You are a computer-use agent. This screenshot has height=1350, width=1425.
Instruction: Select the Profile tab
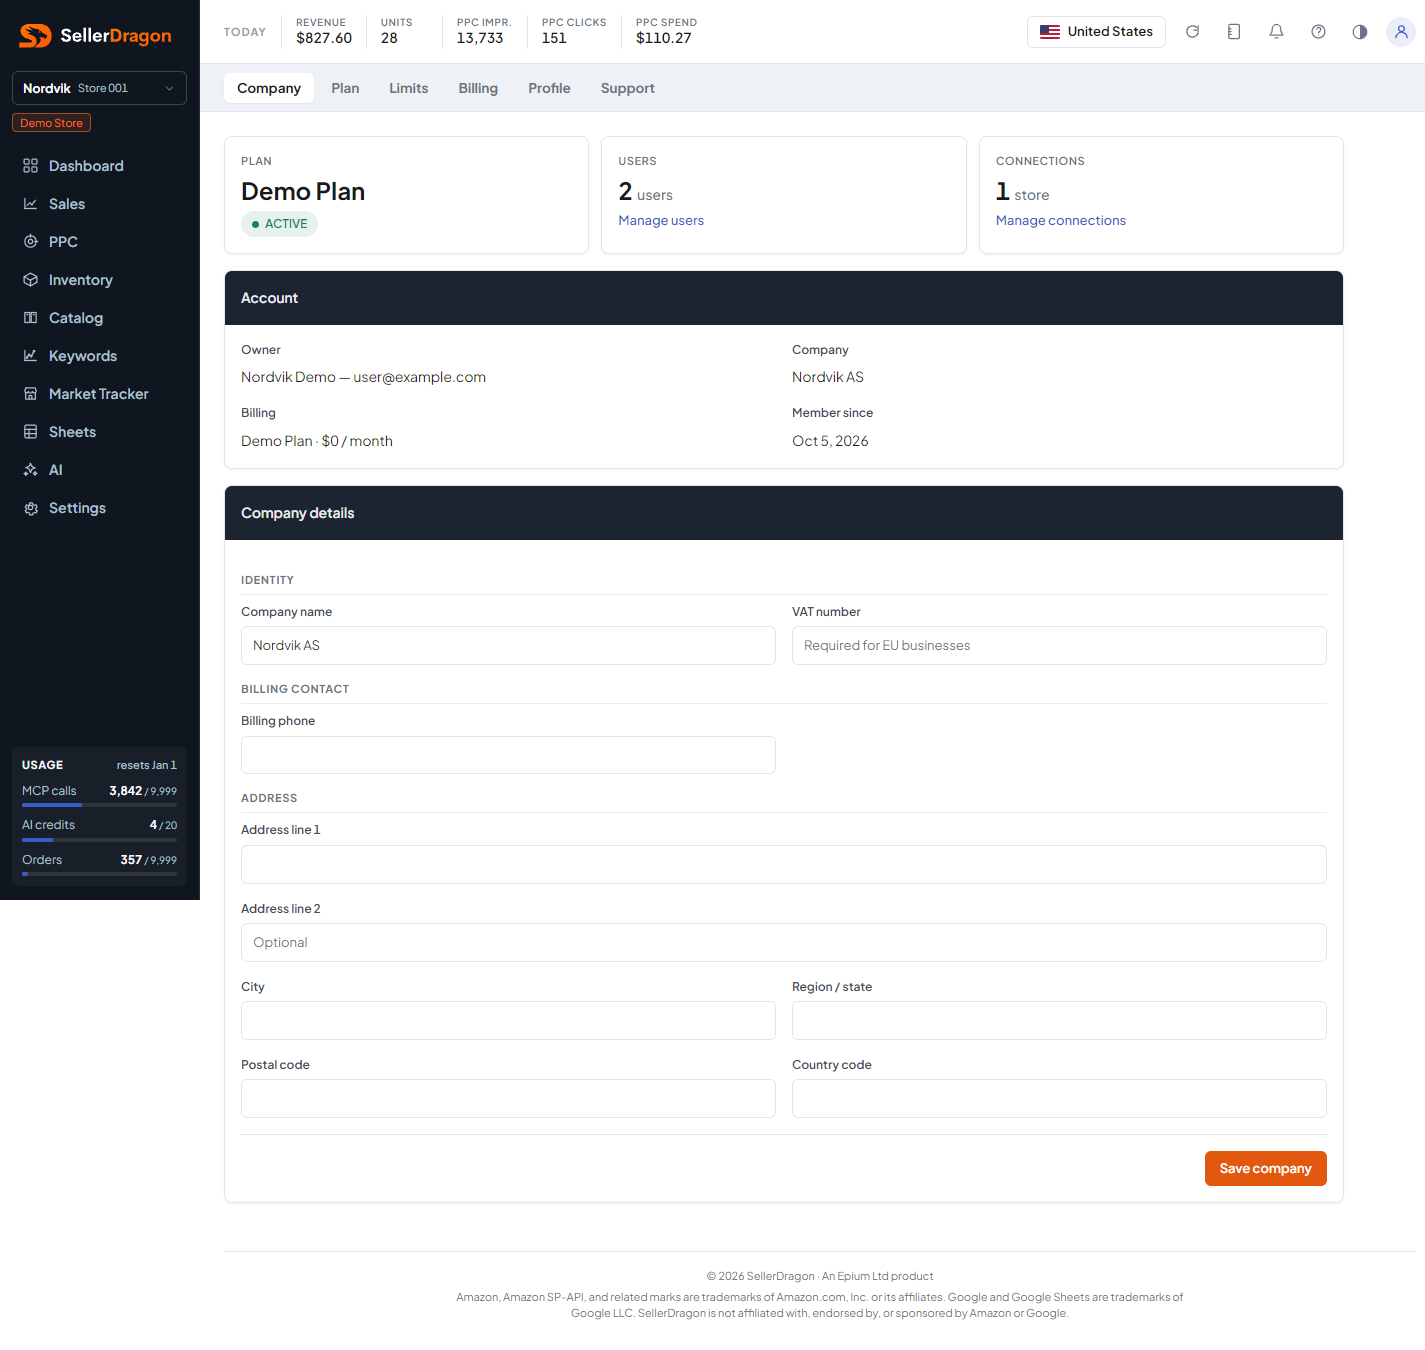(x=549, y=88)
